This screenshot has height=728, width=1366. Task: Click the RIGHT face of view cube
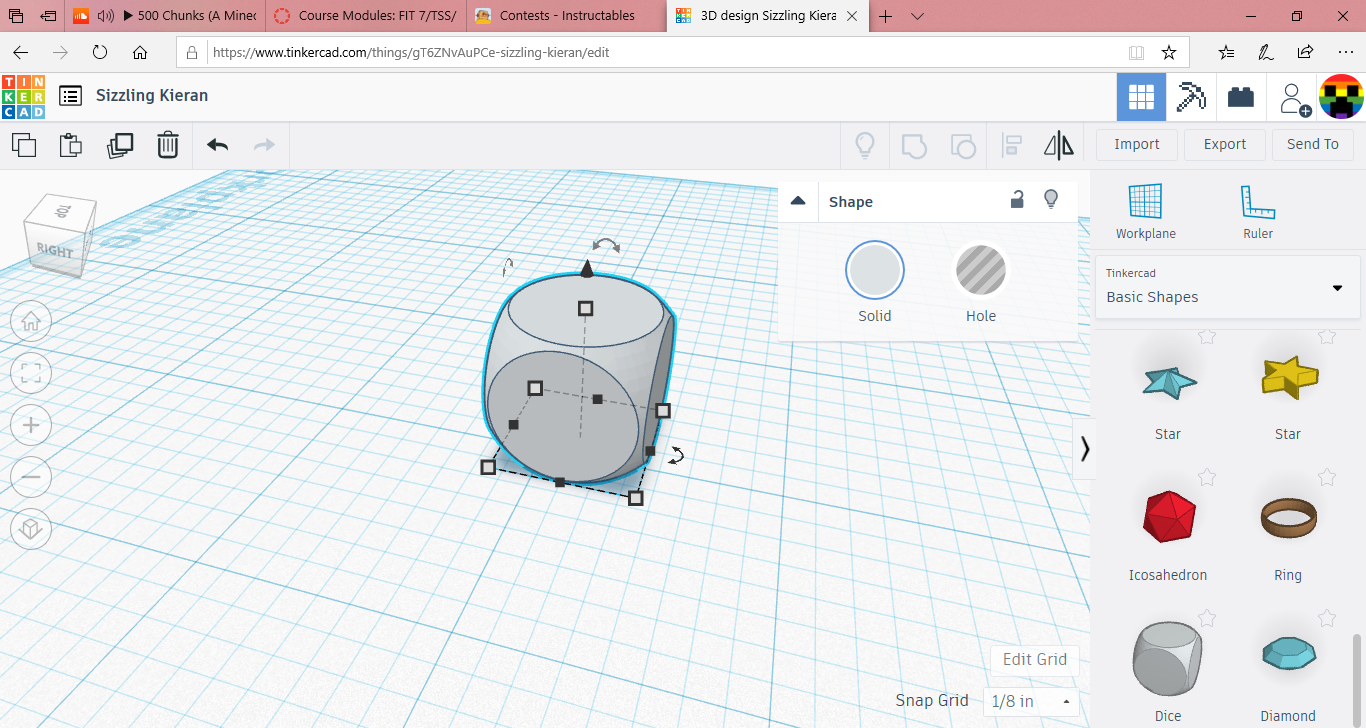(53, 251)
